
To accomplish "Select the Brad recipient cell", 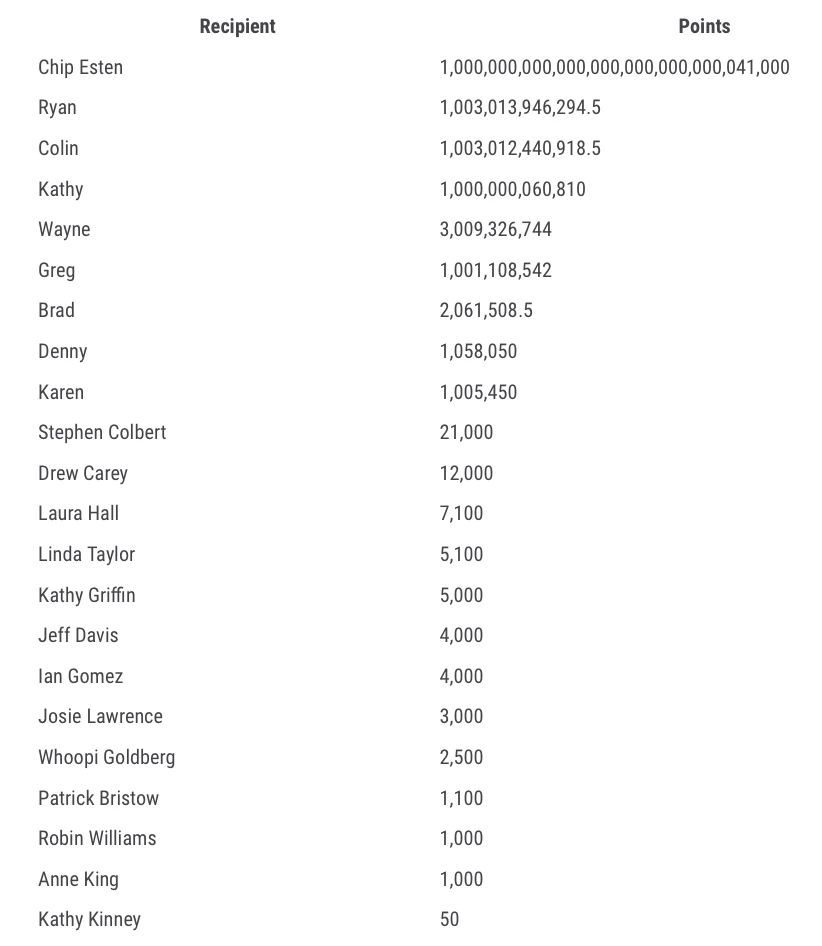I will [x=56, y=311].
